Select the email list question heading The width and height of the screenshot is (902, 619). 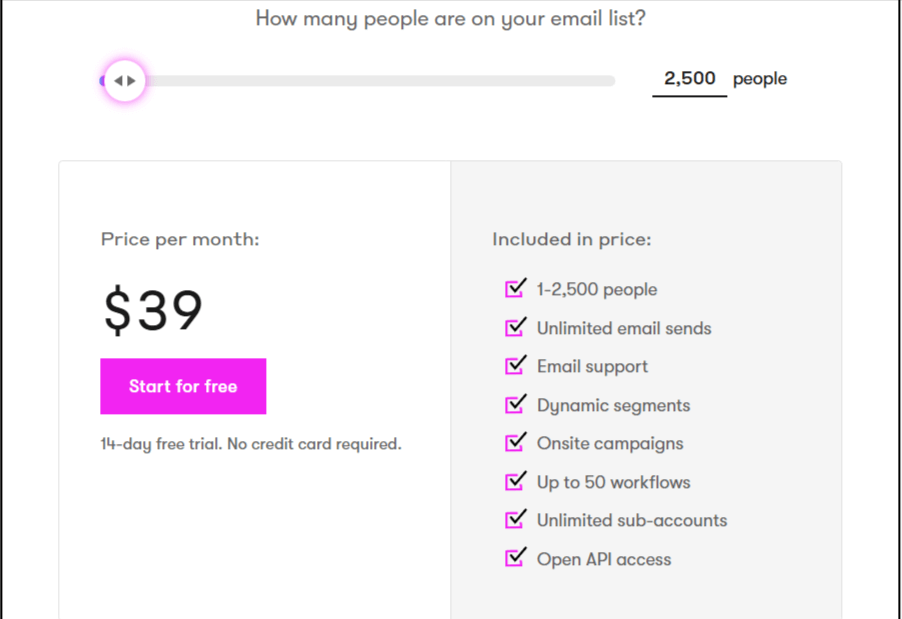pyautogui.click(x=451, y=18)
